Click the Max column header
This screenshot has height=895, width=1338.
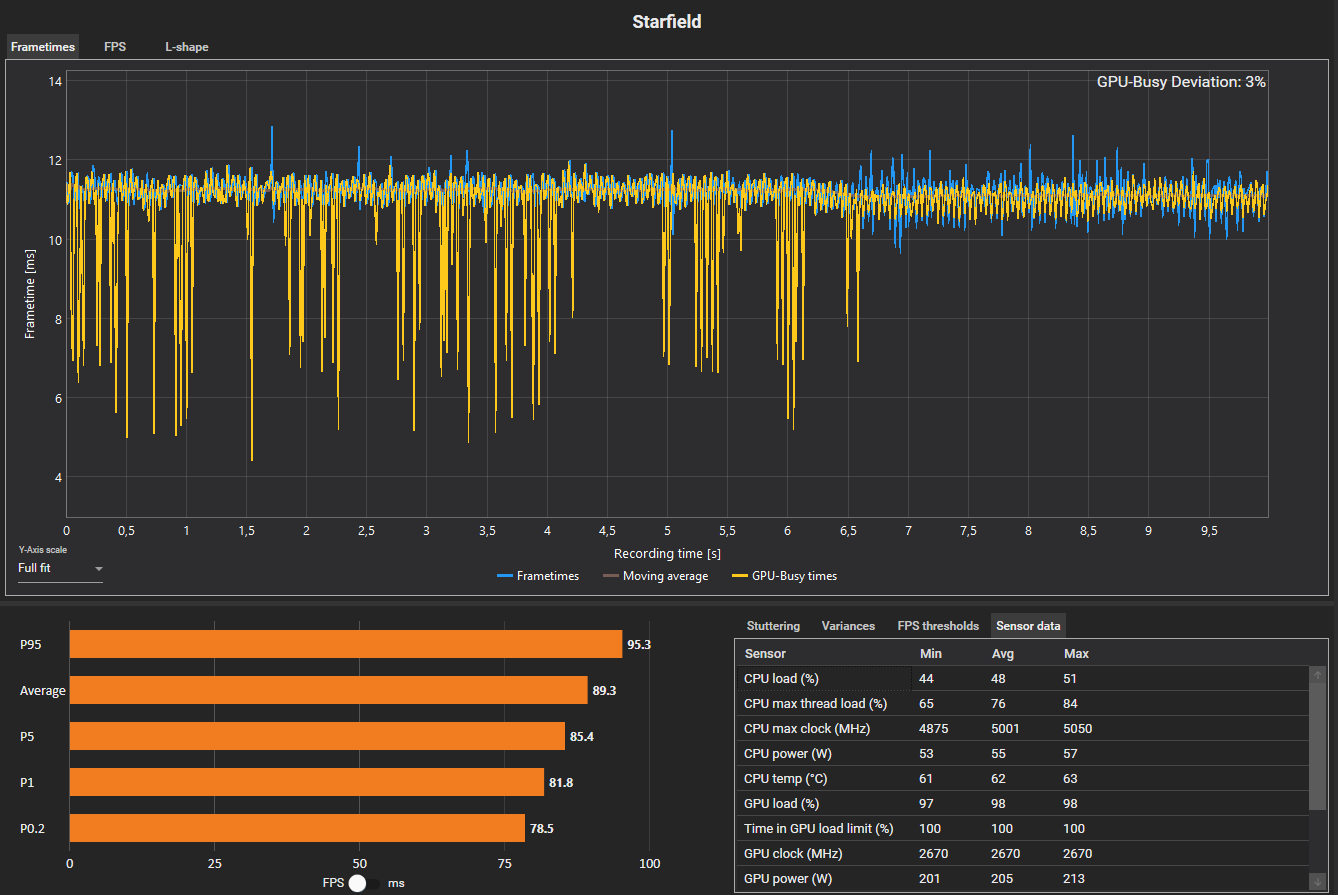tap(1077, 653)
